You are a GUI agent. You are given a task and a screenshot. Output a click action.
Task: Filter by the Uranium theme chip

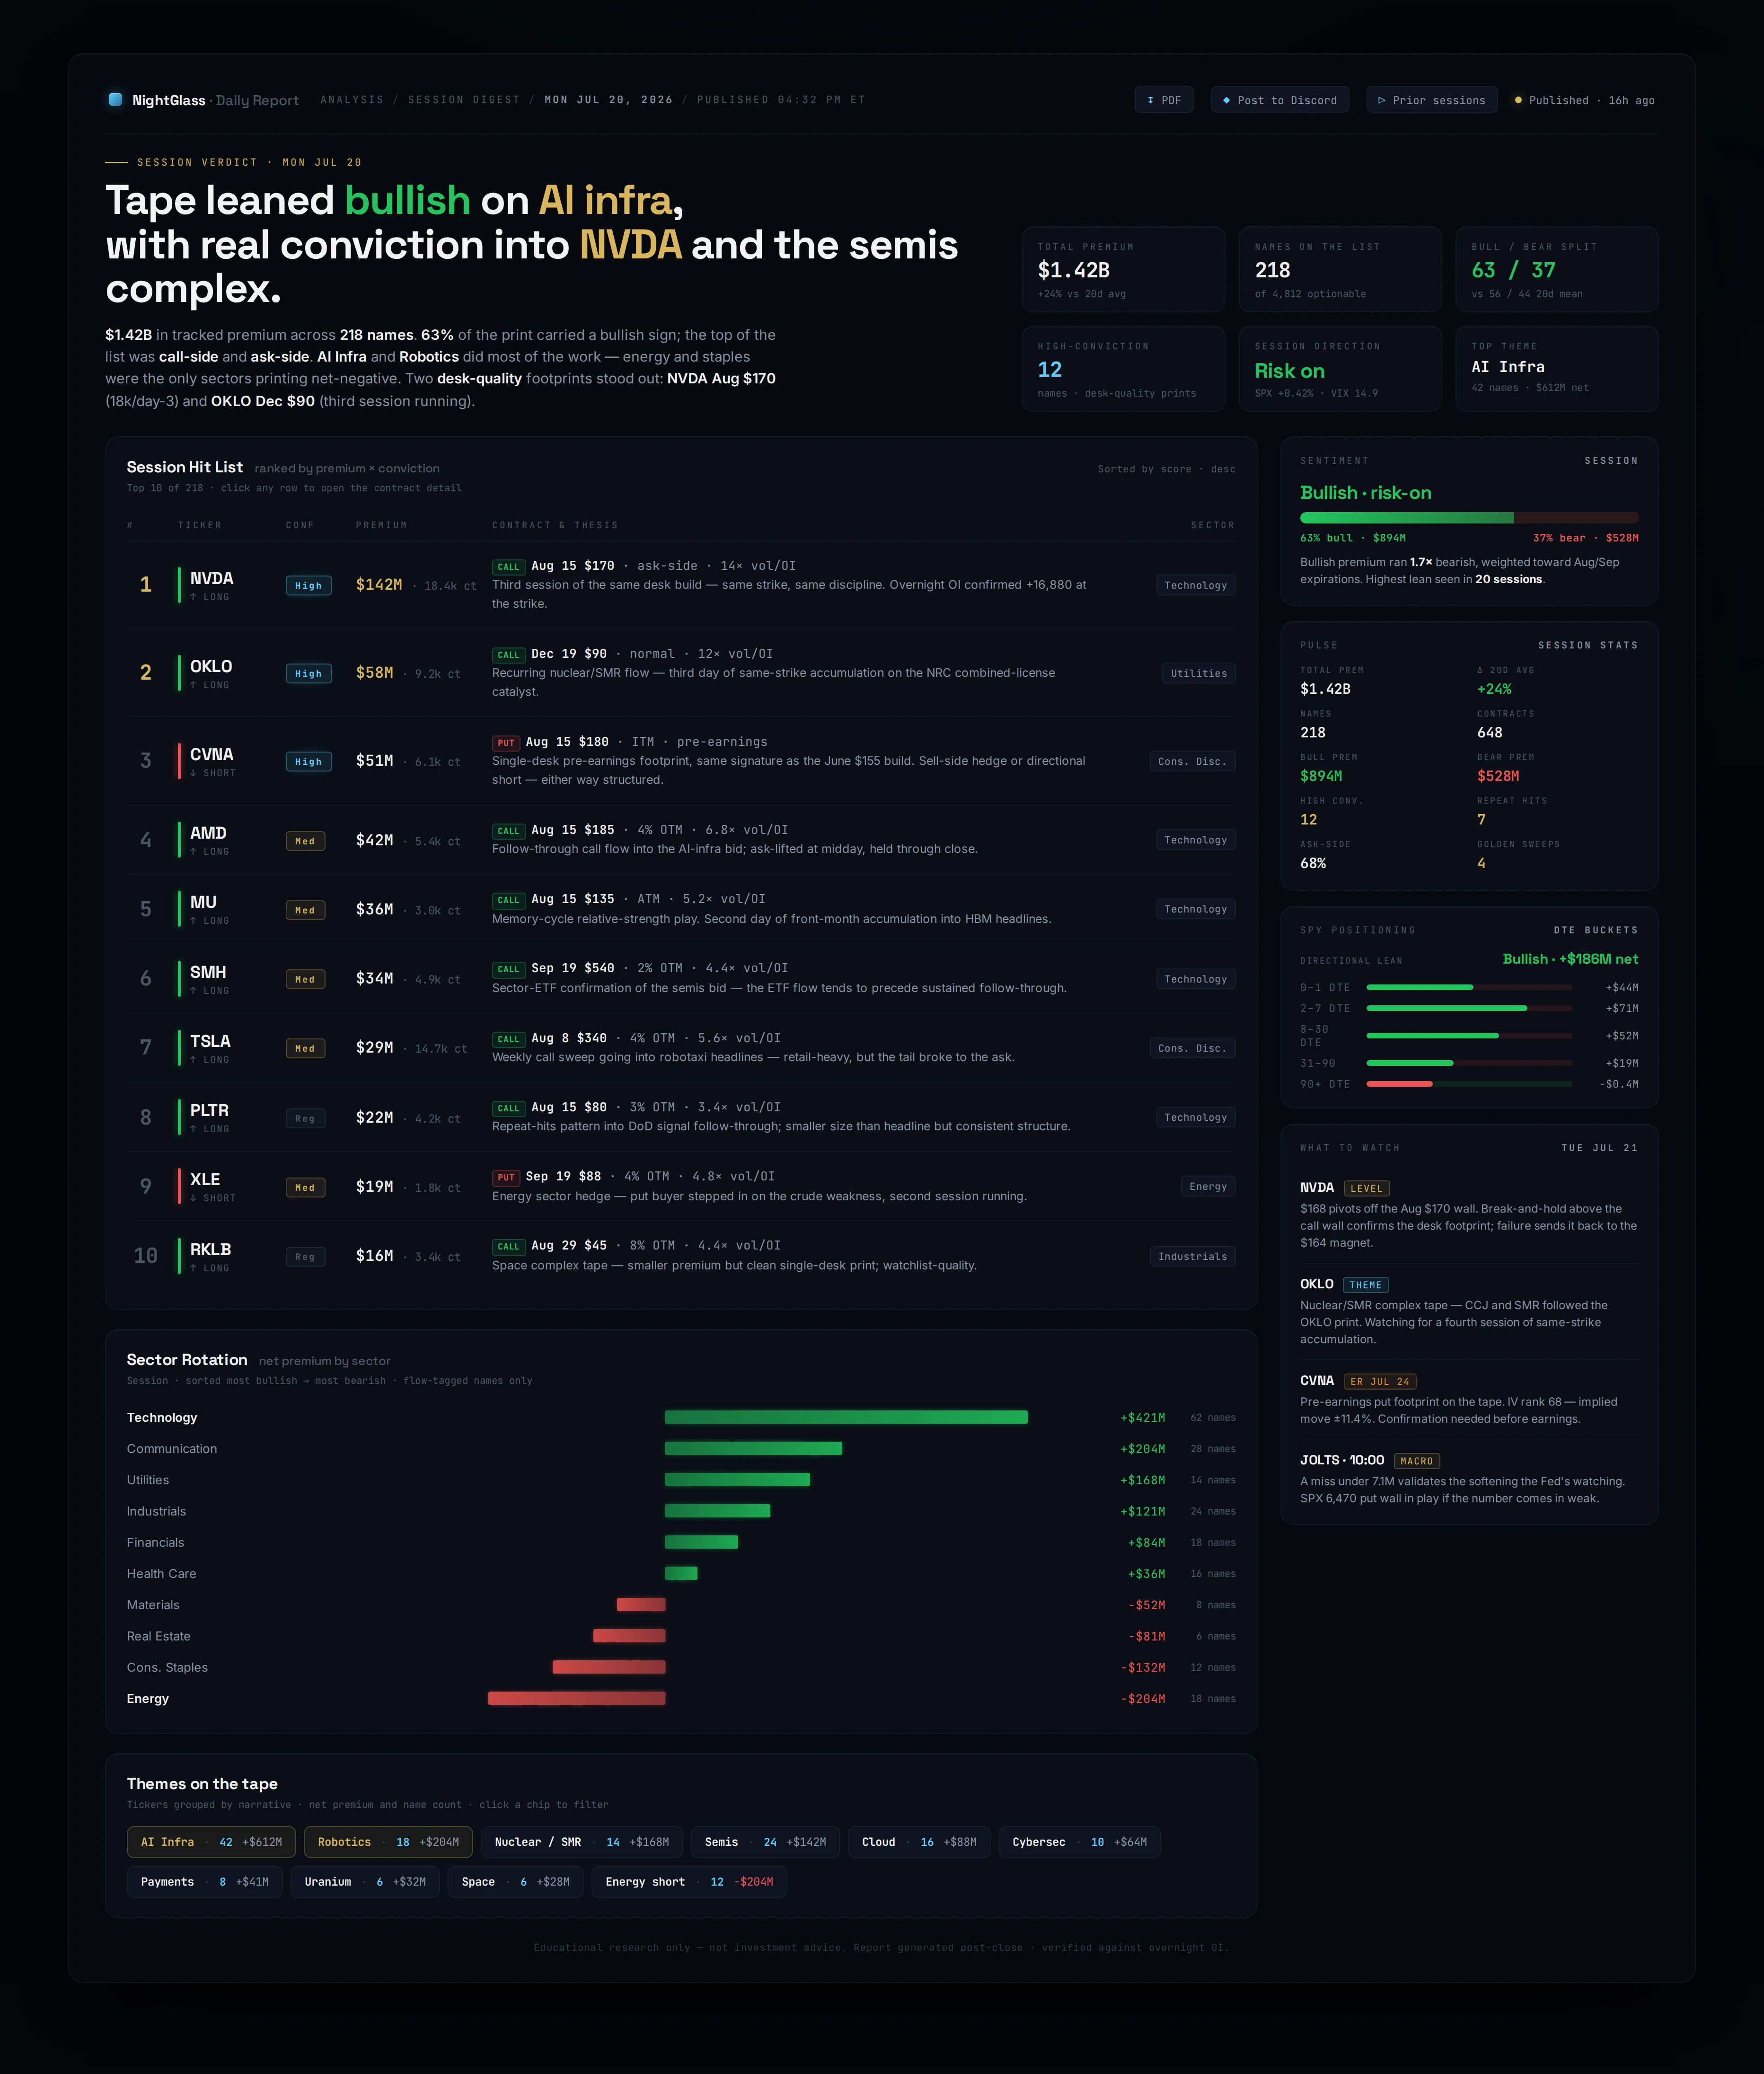365,1882
